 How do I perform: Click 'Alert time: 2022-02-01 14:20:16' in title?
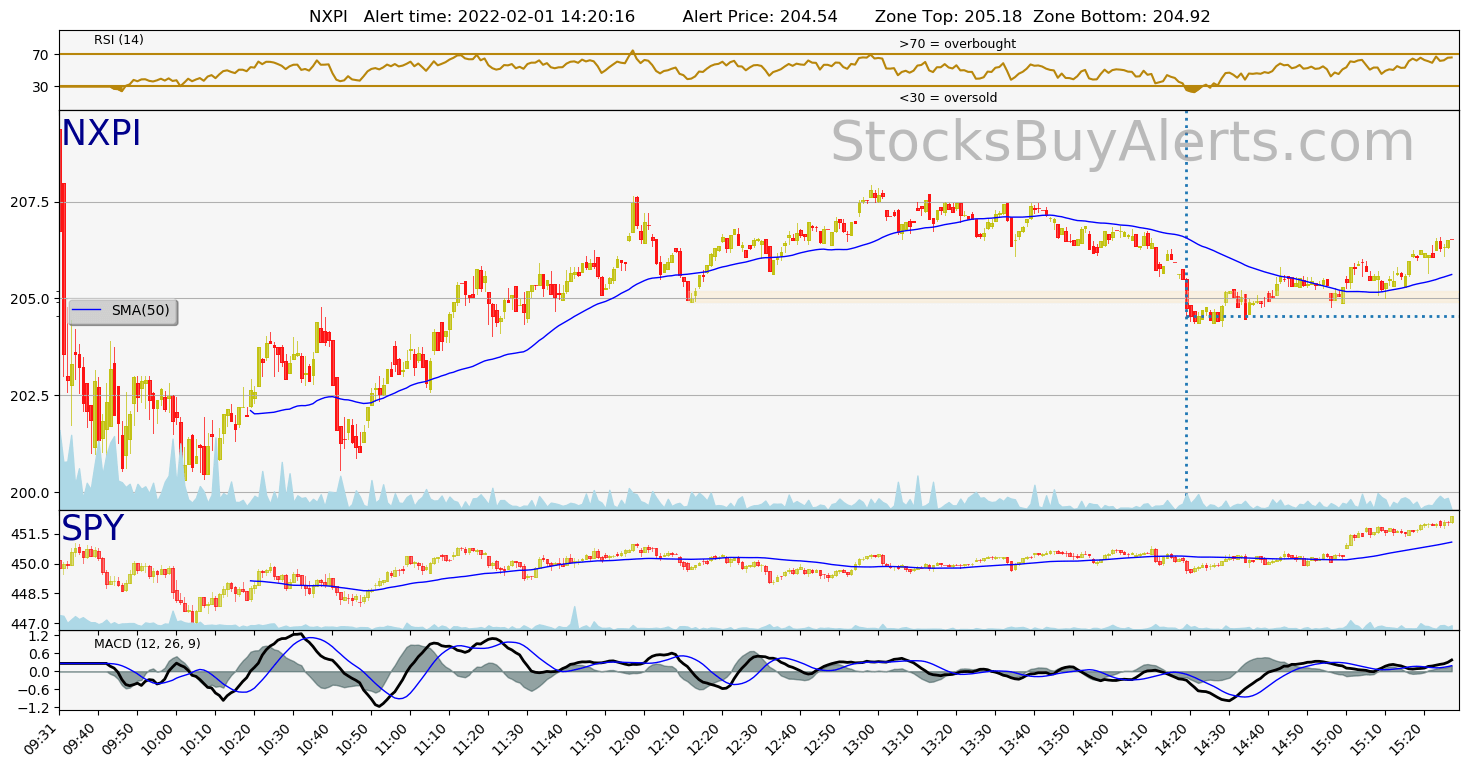click(499, 16)
